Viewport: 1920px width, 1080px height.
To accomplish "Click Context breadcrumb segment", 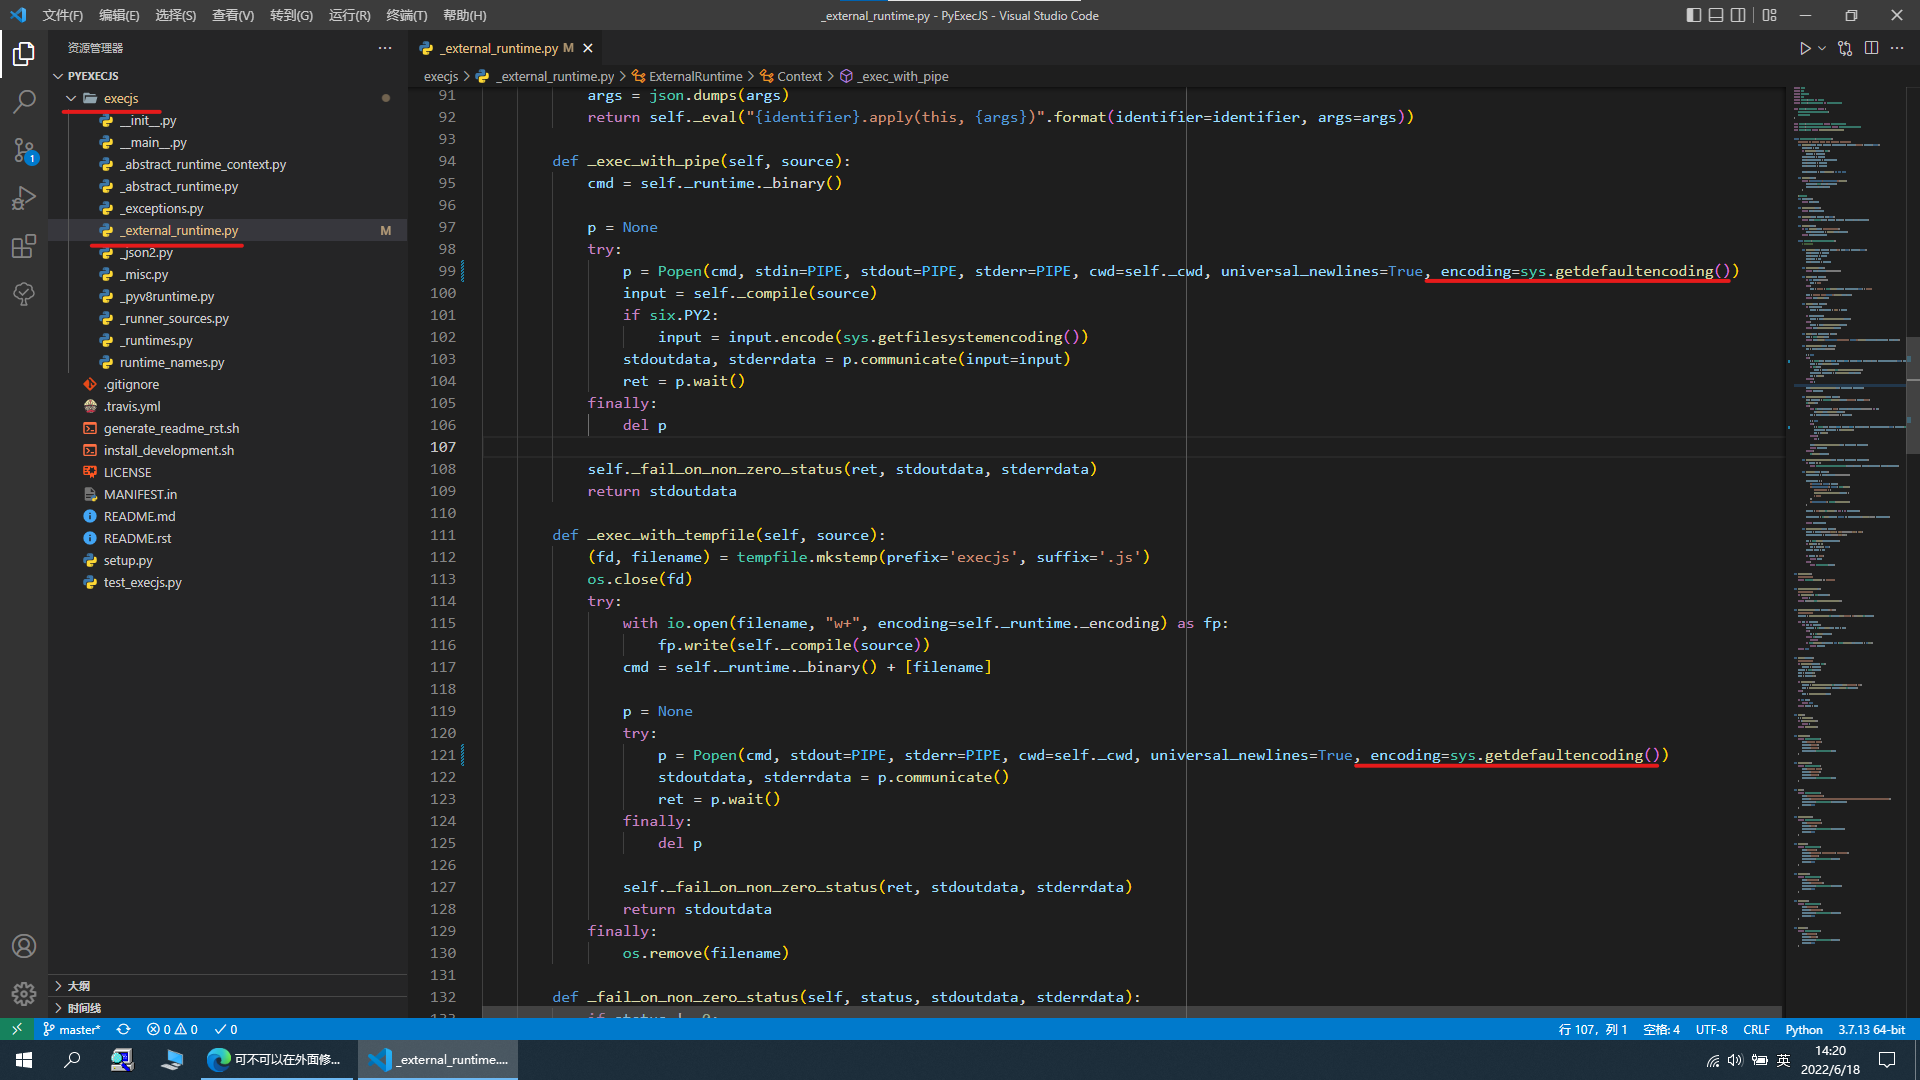I will [x=791, y=76].
